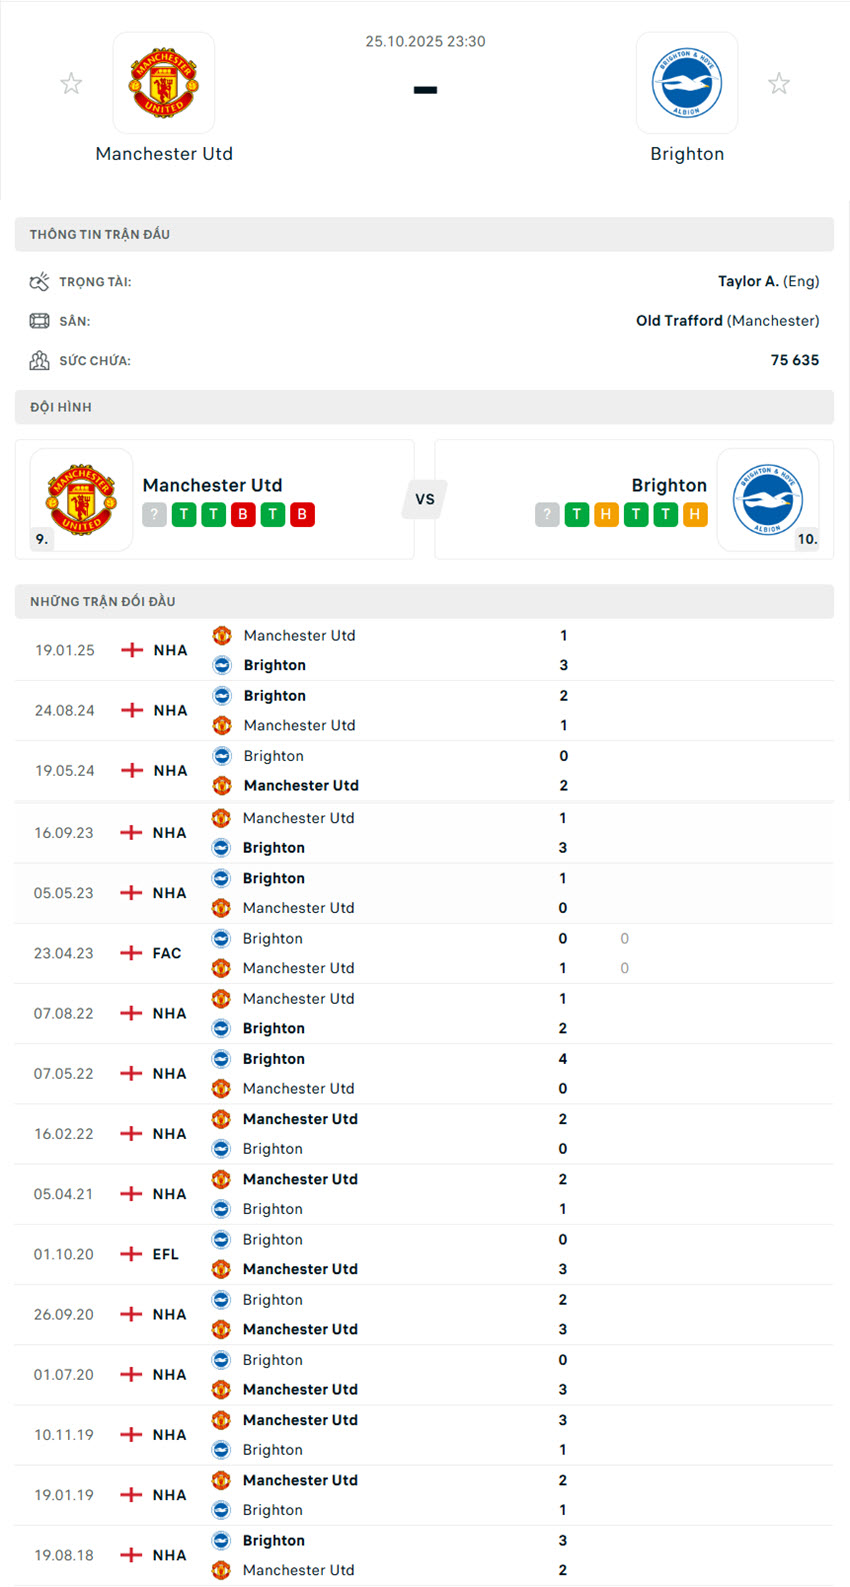The width and height of the screenshot is (850, 1587).
Task: Click the stadium icon next to SÂN
Action: [x=40, y=320]
